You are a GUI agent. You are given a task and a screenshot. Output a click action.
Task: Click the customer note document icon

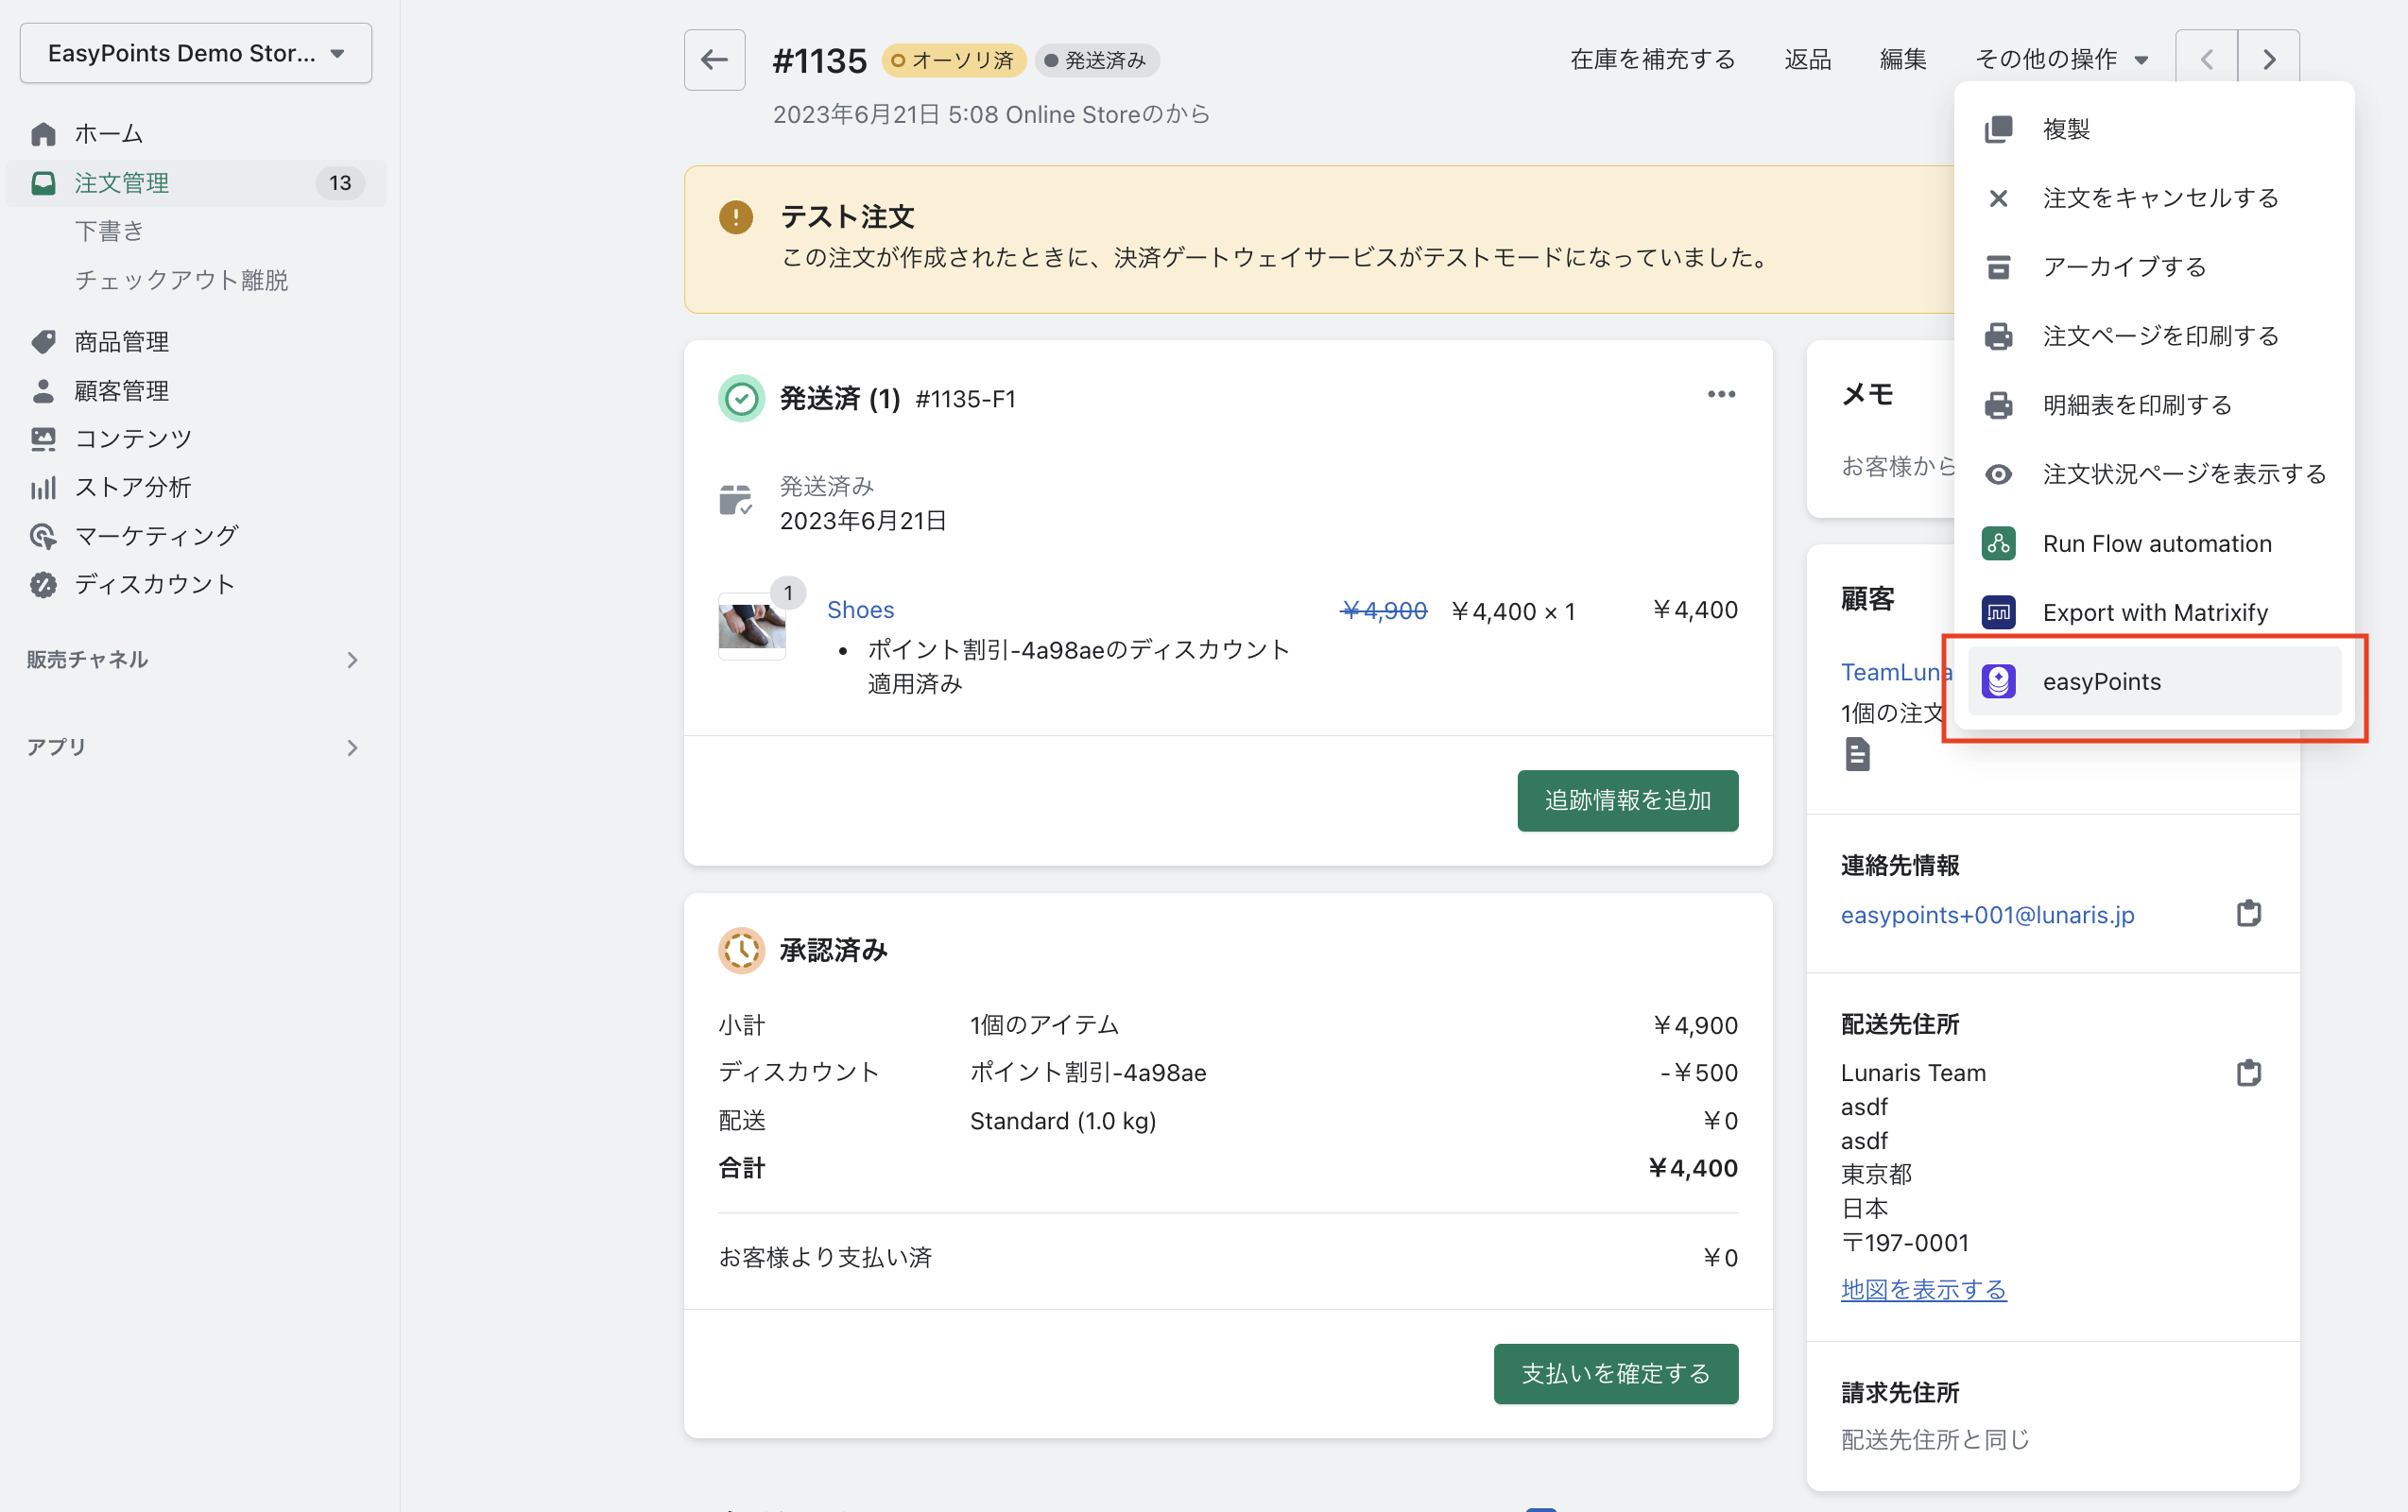[x=1857, y=754]
